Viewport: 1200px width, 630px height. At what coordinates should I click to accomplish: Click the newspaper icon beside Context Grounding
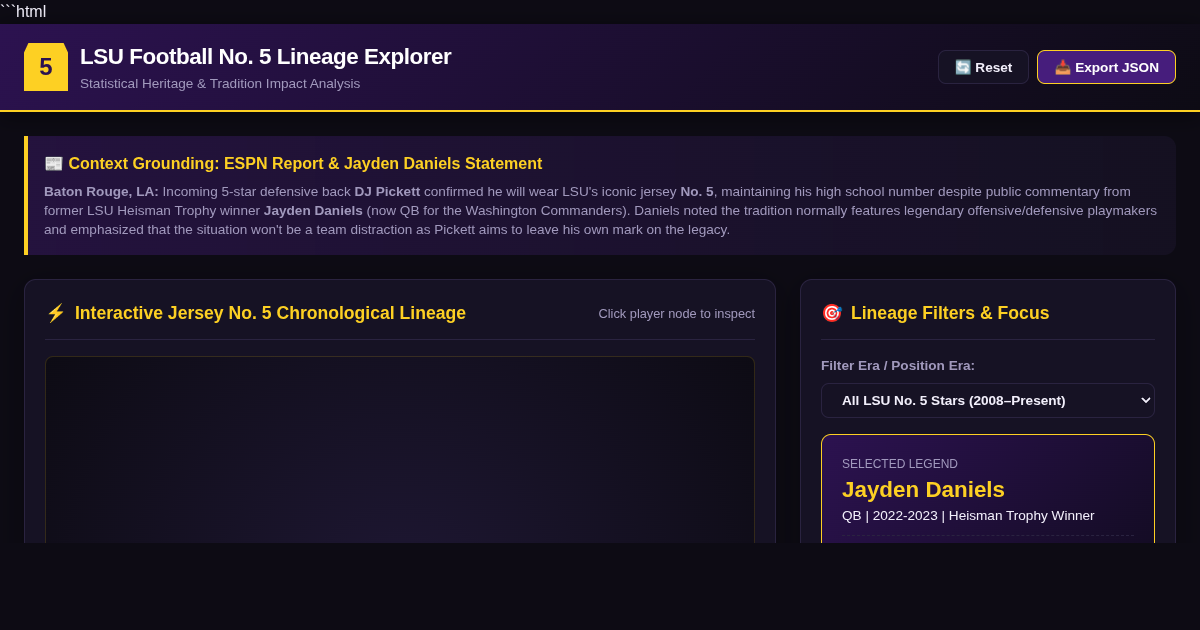pos(54,163)
